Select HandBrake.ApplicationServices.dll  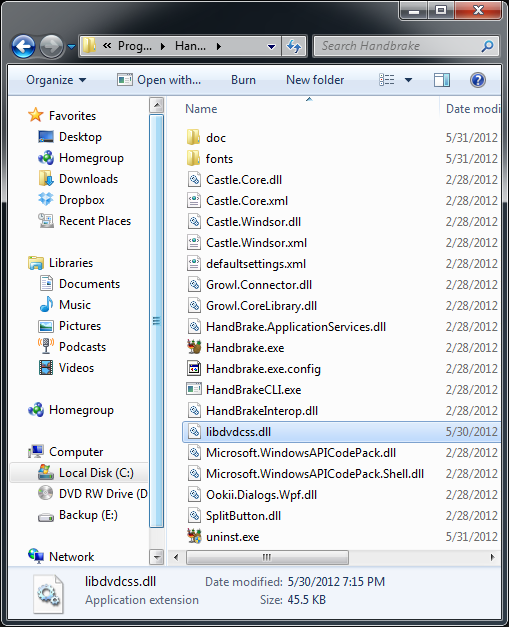pos(296,327)
